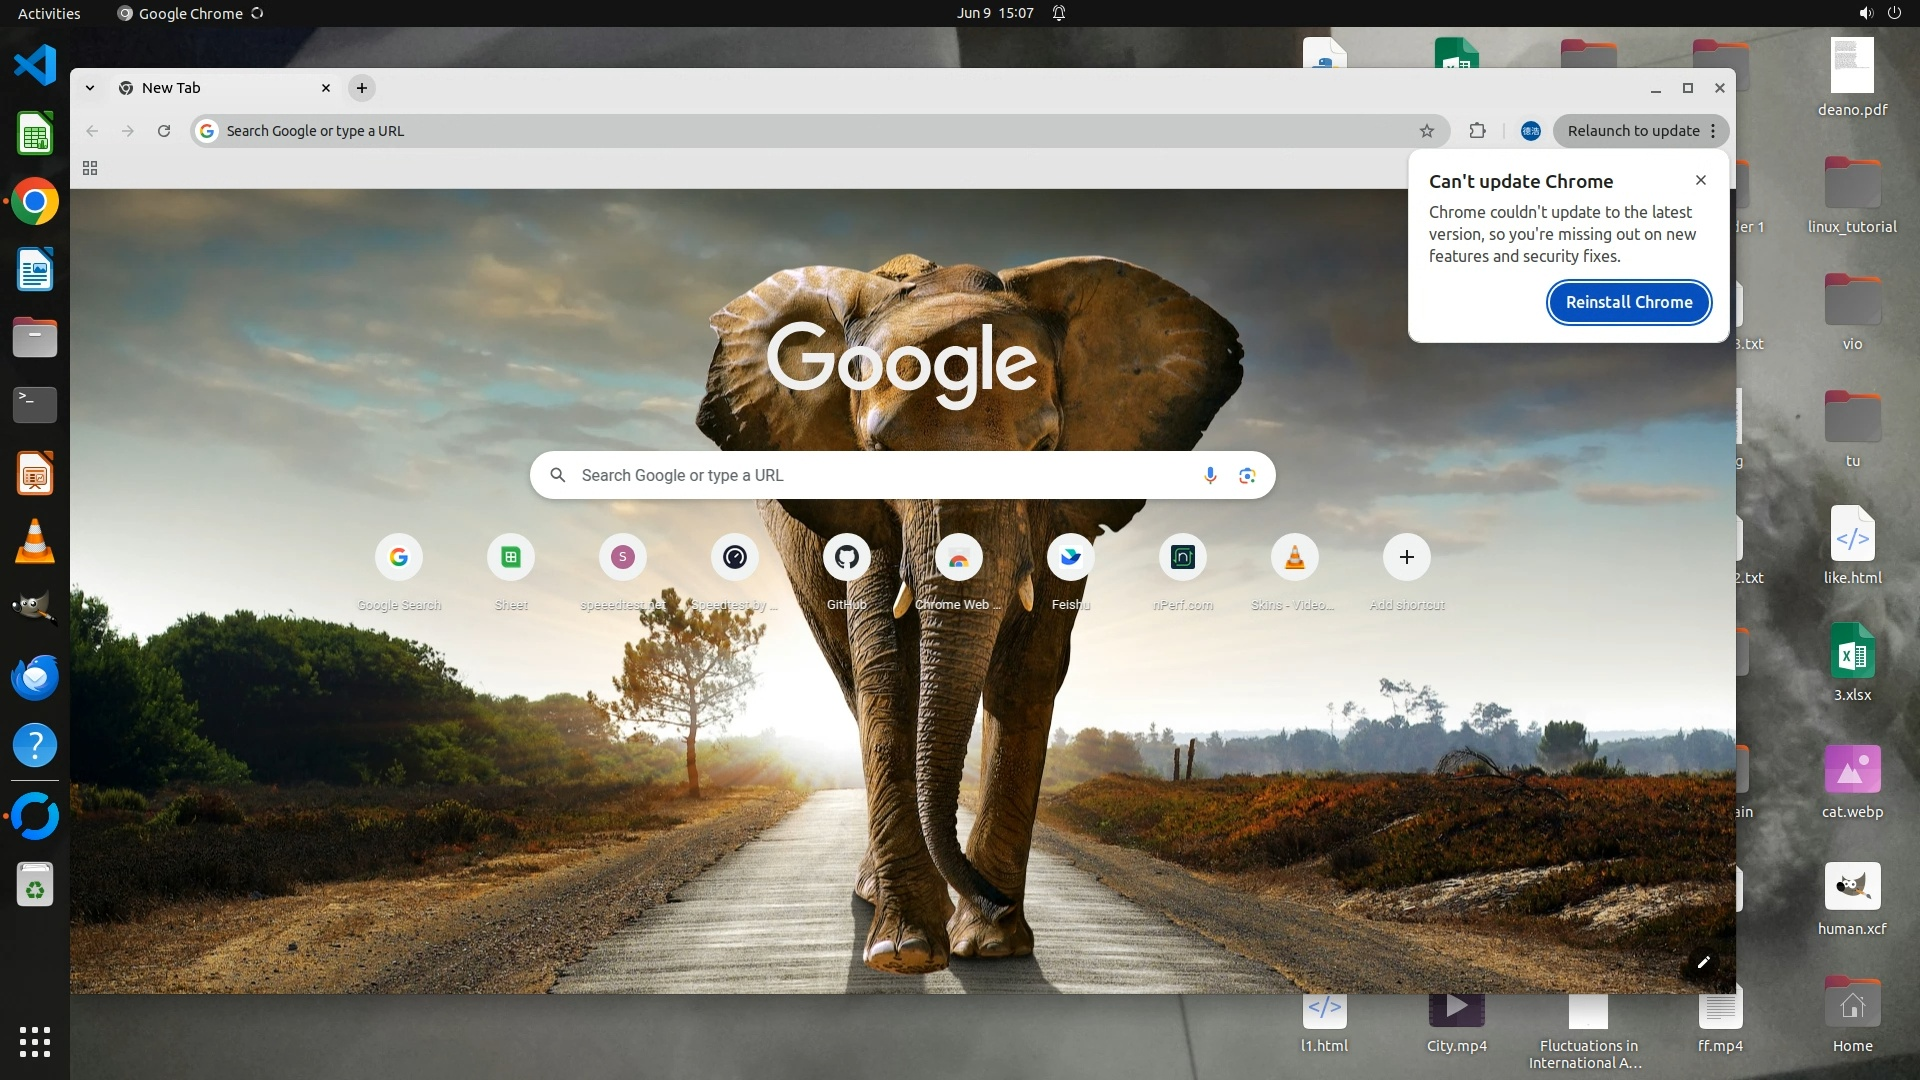Open the apps grid in bookmarks bar
The height and width of the screenshot is (1080, 1920).
tap(90, 168)
